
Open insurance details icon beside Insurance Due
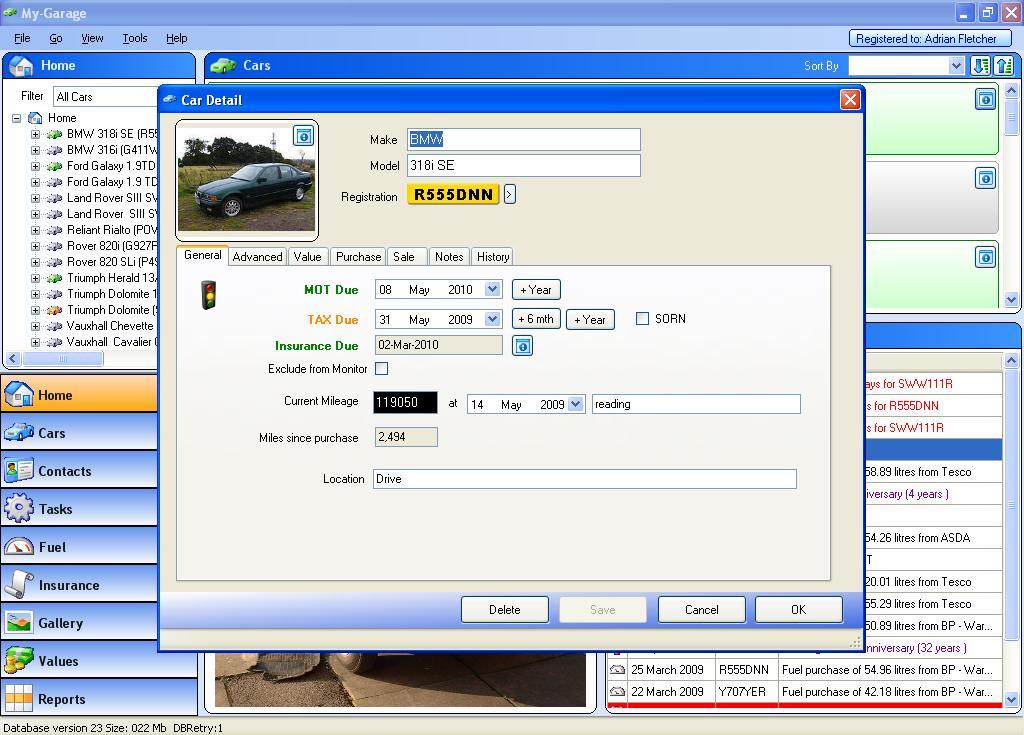coord(522,346)
